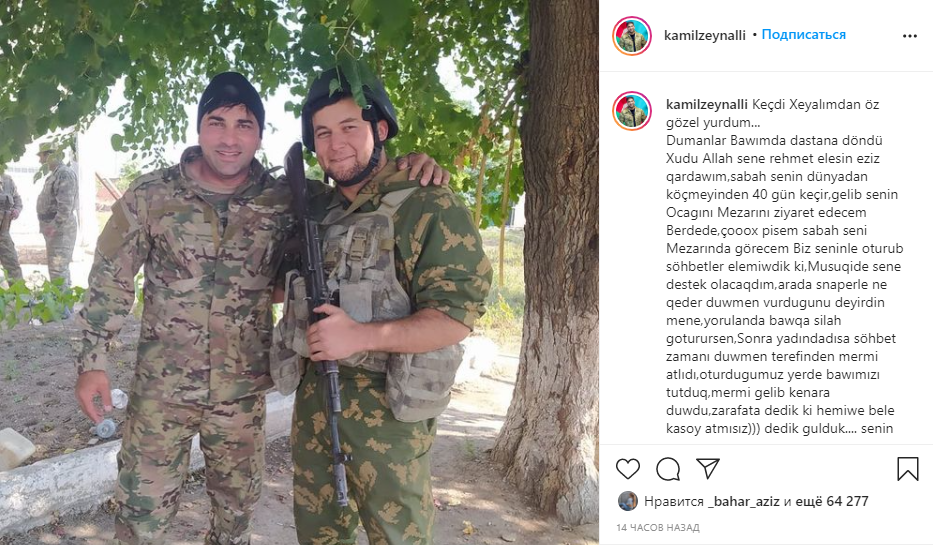Share the post using the paper plane icon
Screen dimensions: 933x545
point(708,469)
